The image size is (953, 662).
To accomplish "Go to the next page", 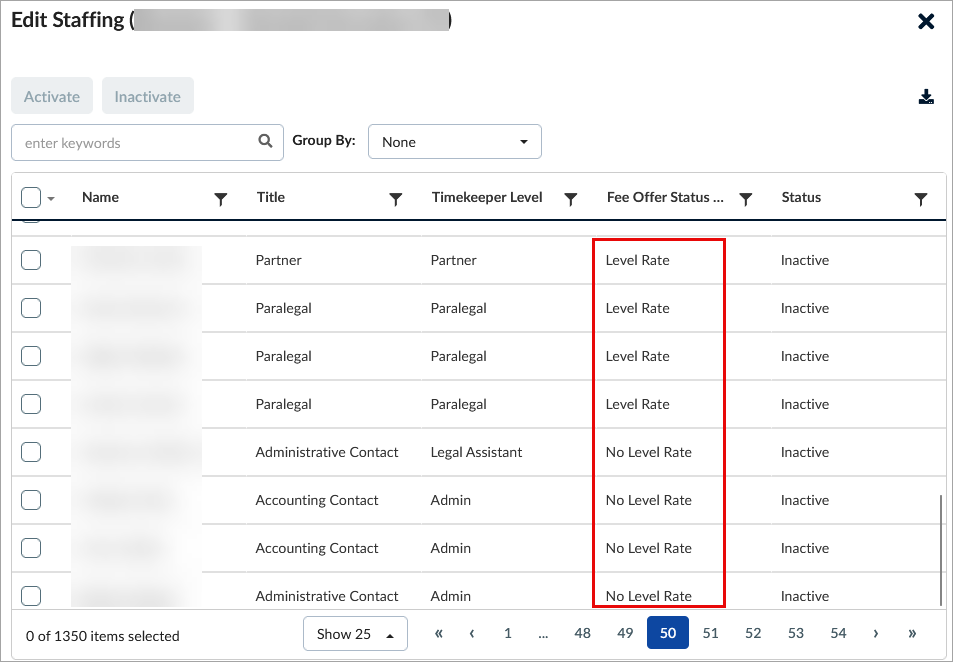I will [x=876, y=633].
